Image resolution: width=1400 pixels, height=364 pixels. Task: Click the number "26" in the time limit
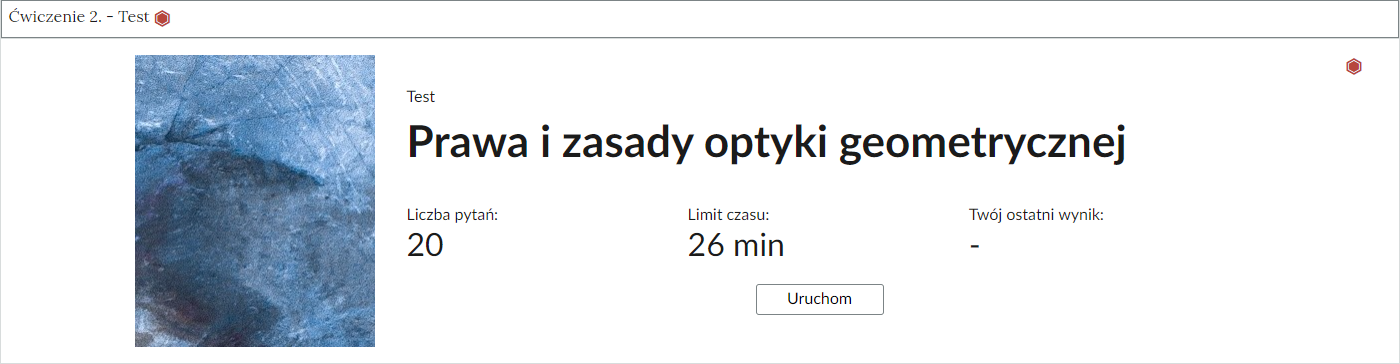(x=706, y=245)
